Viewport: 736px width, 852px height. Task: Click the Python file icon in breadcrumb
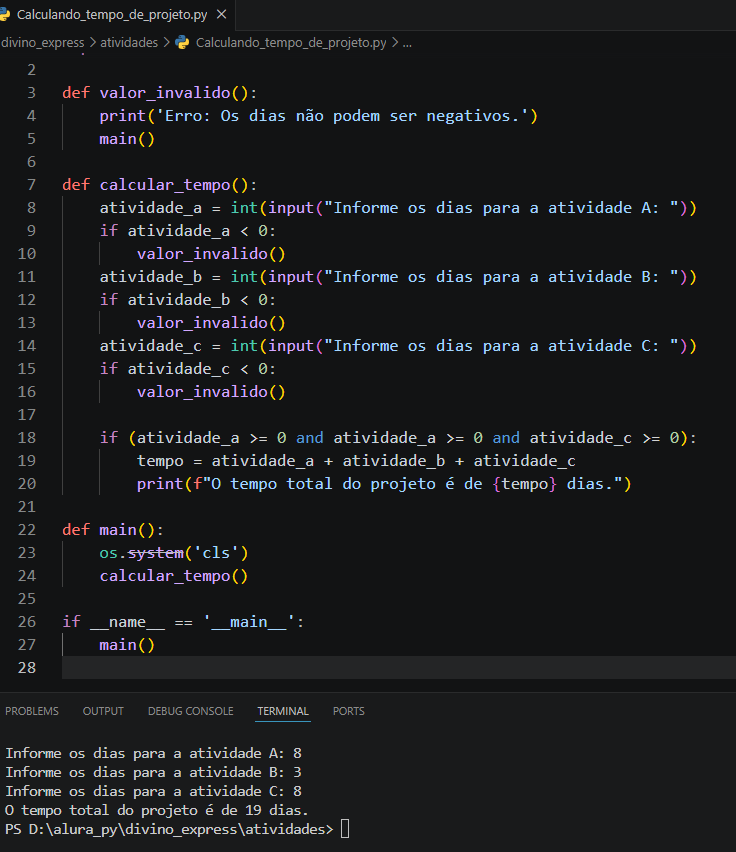[183, 42]
